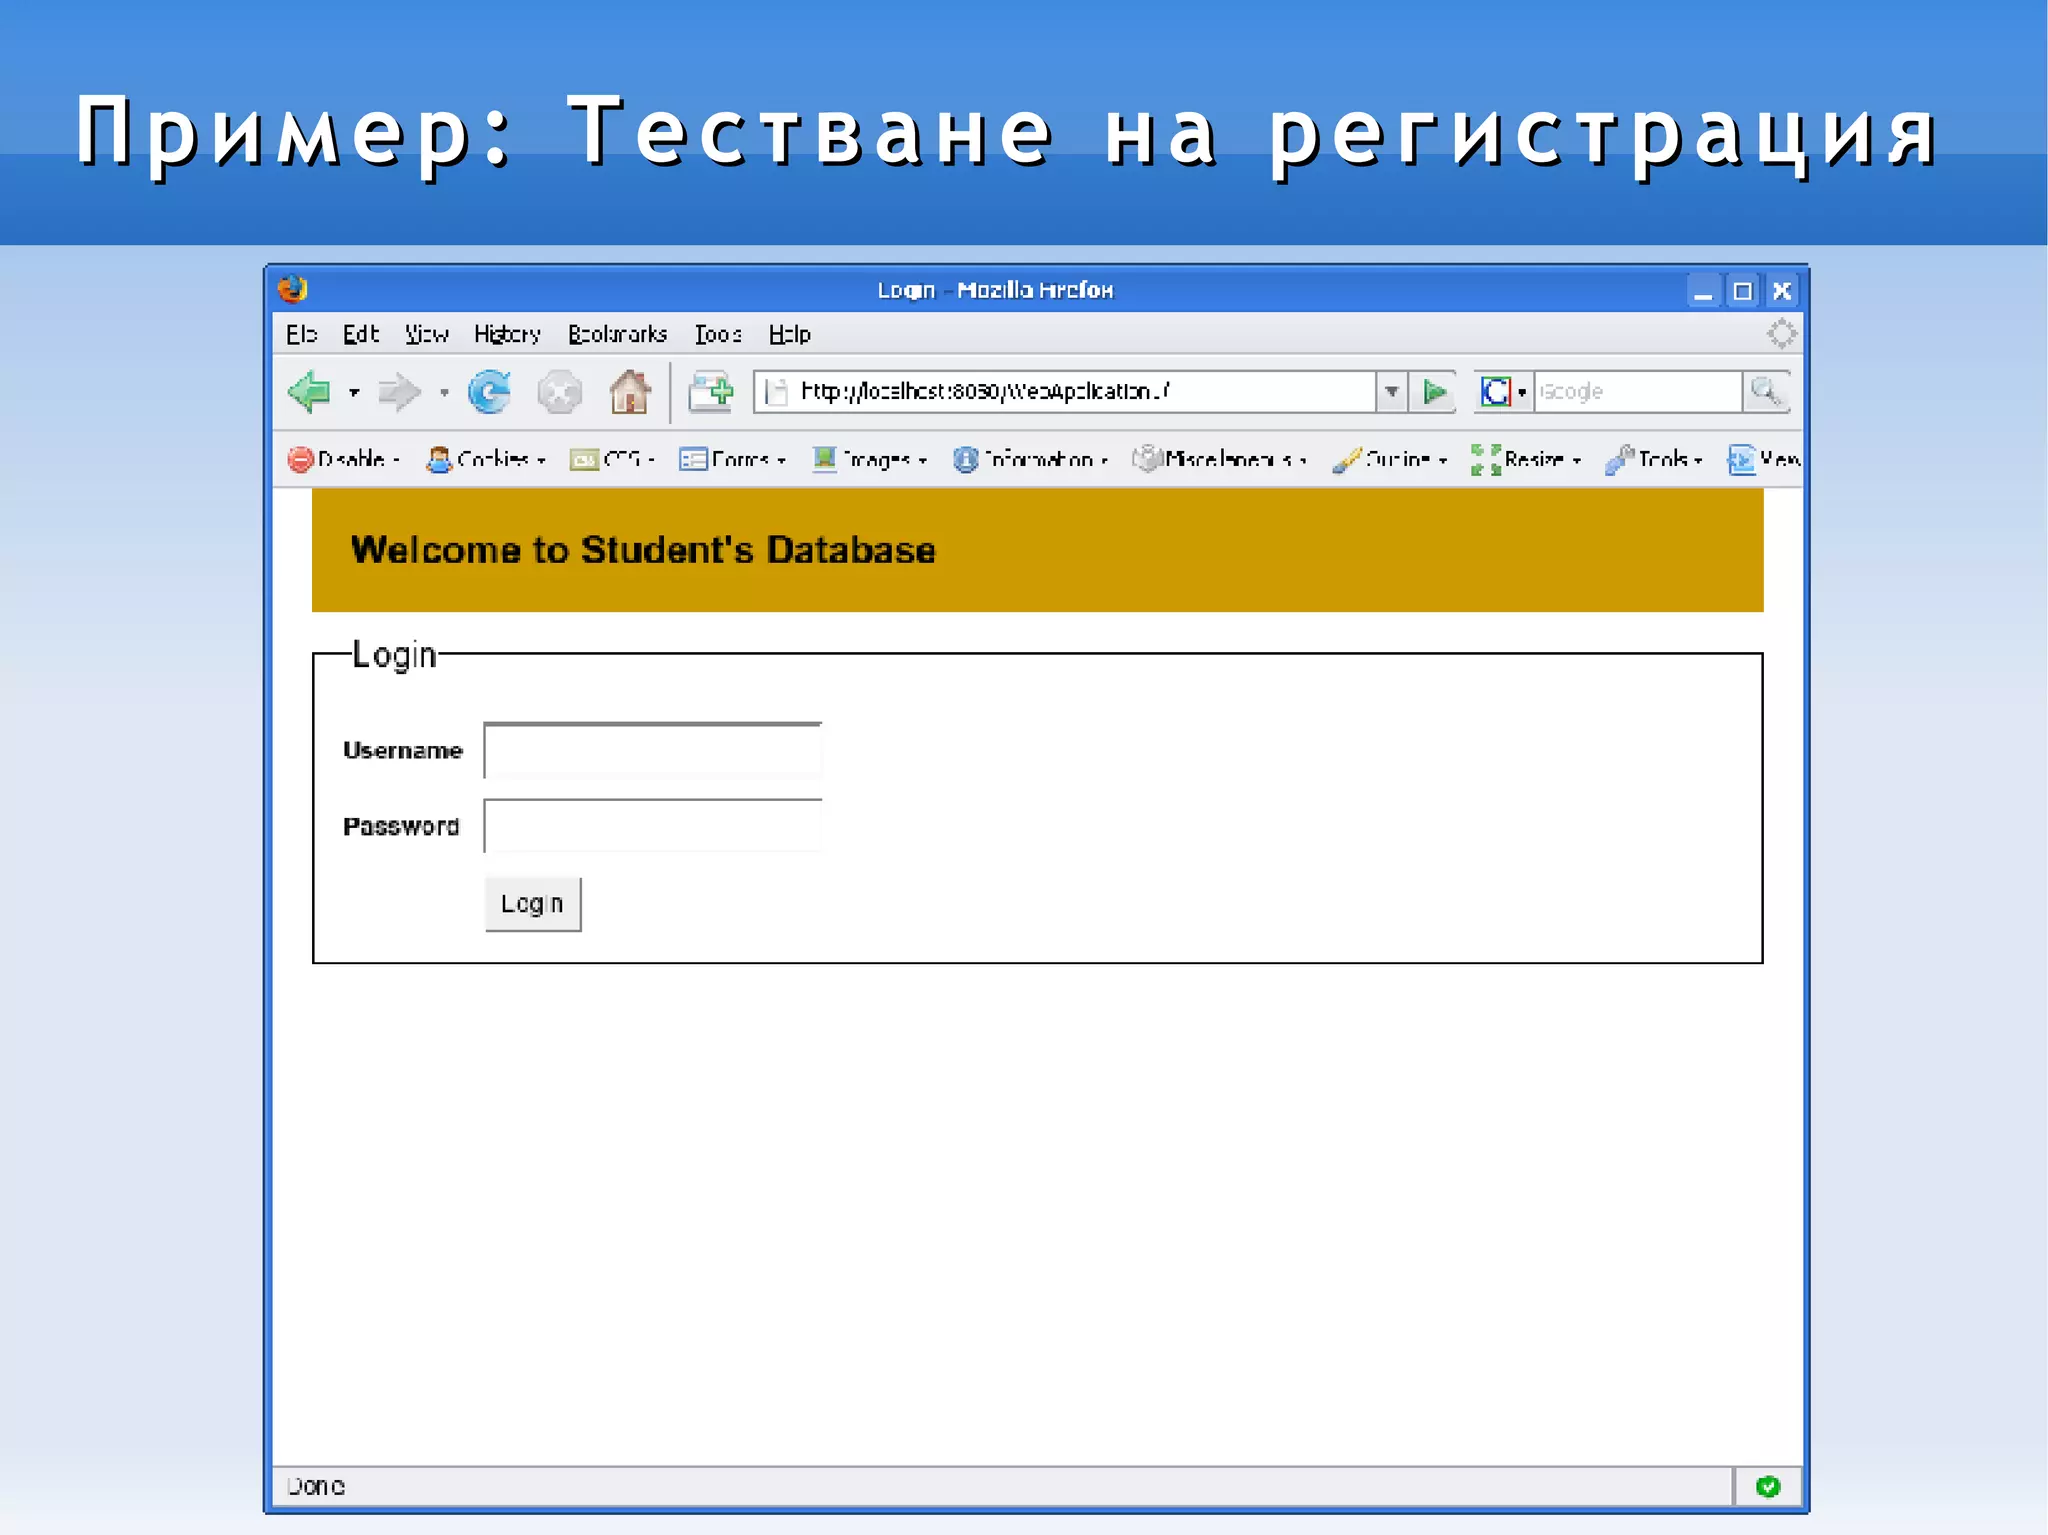Viewport: 2048px width, 1535px height.
Task: Open the Bookmarks menu
Action: (617, 334)
